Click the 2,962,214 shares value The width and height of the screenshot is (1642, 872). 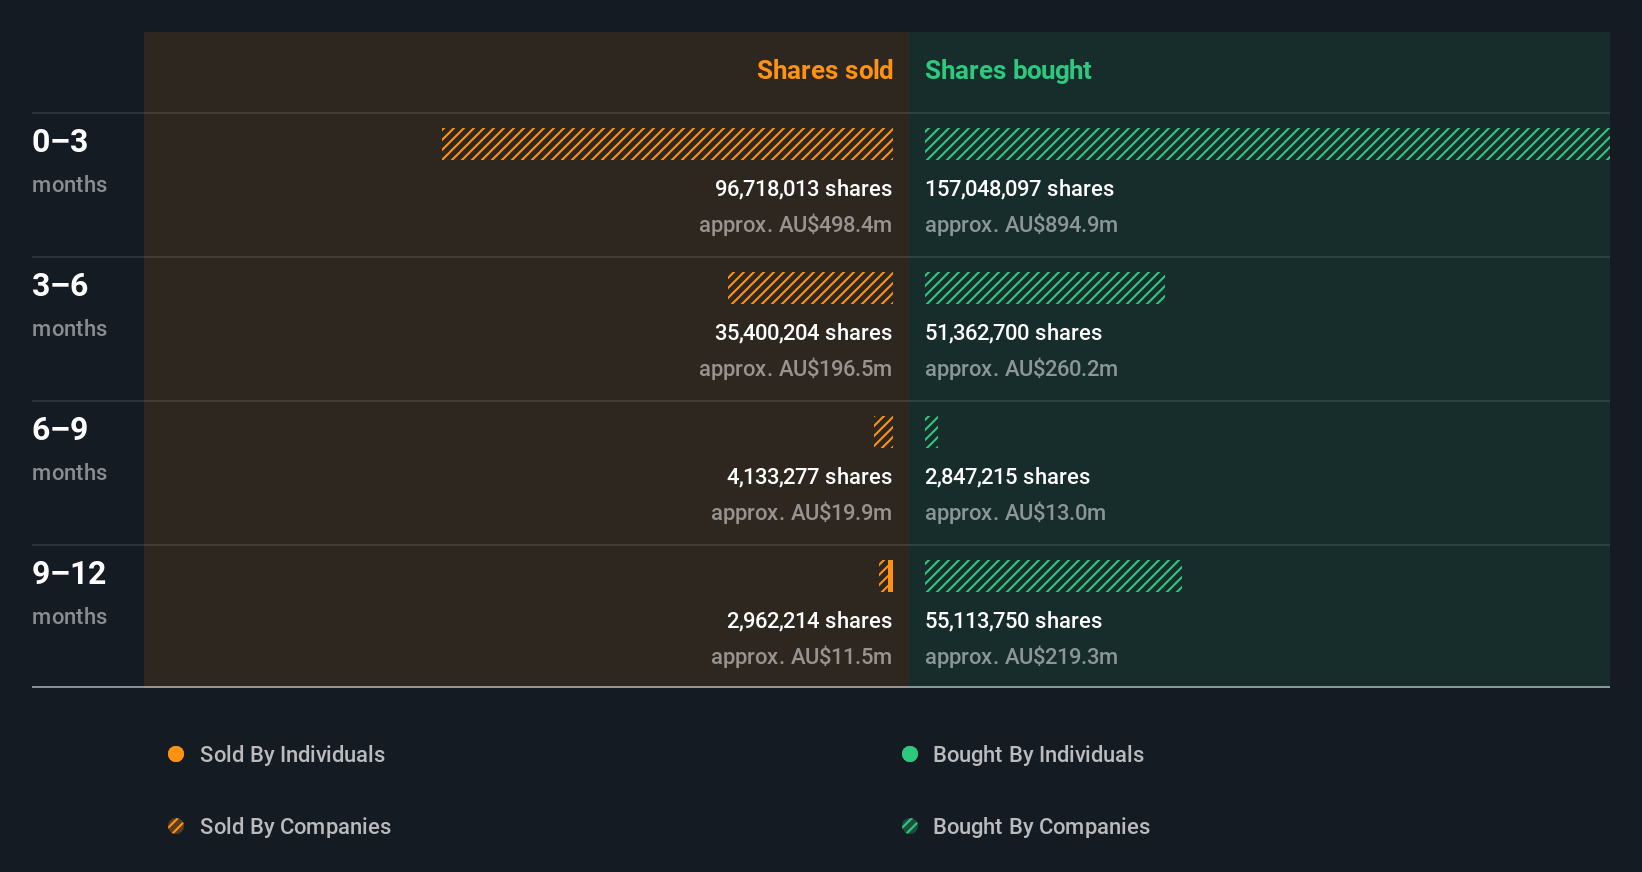(x=809, y=620)
